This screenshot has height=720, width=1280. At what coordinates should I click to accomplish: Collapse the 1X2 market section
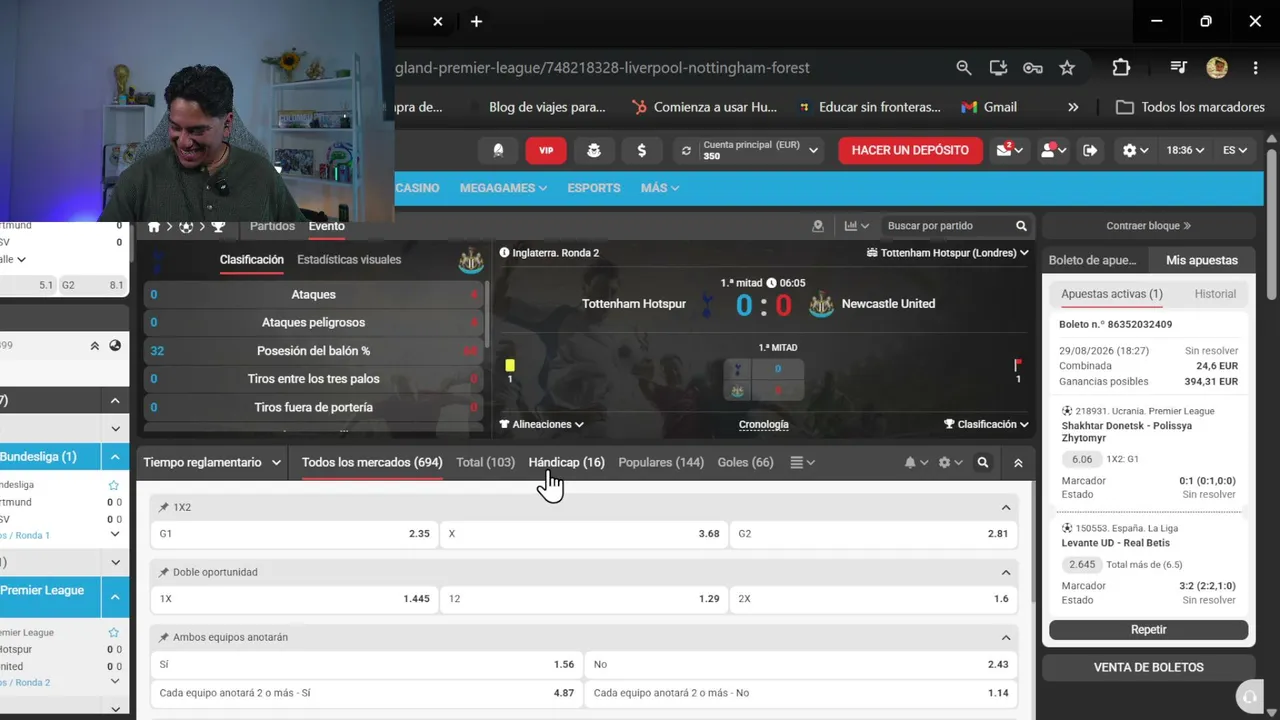1006,508
